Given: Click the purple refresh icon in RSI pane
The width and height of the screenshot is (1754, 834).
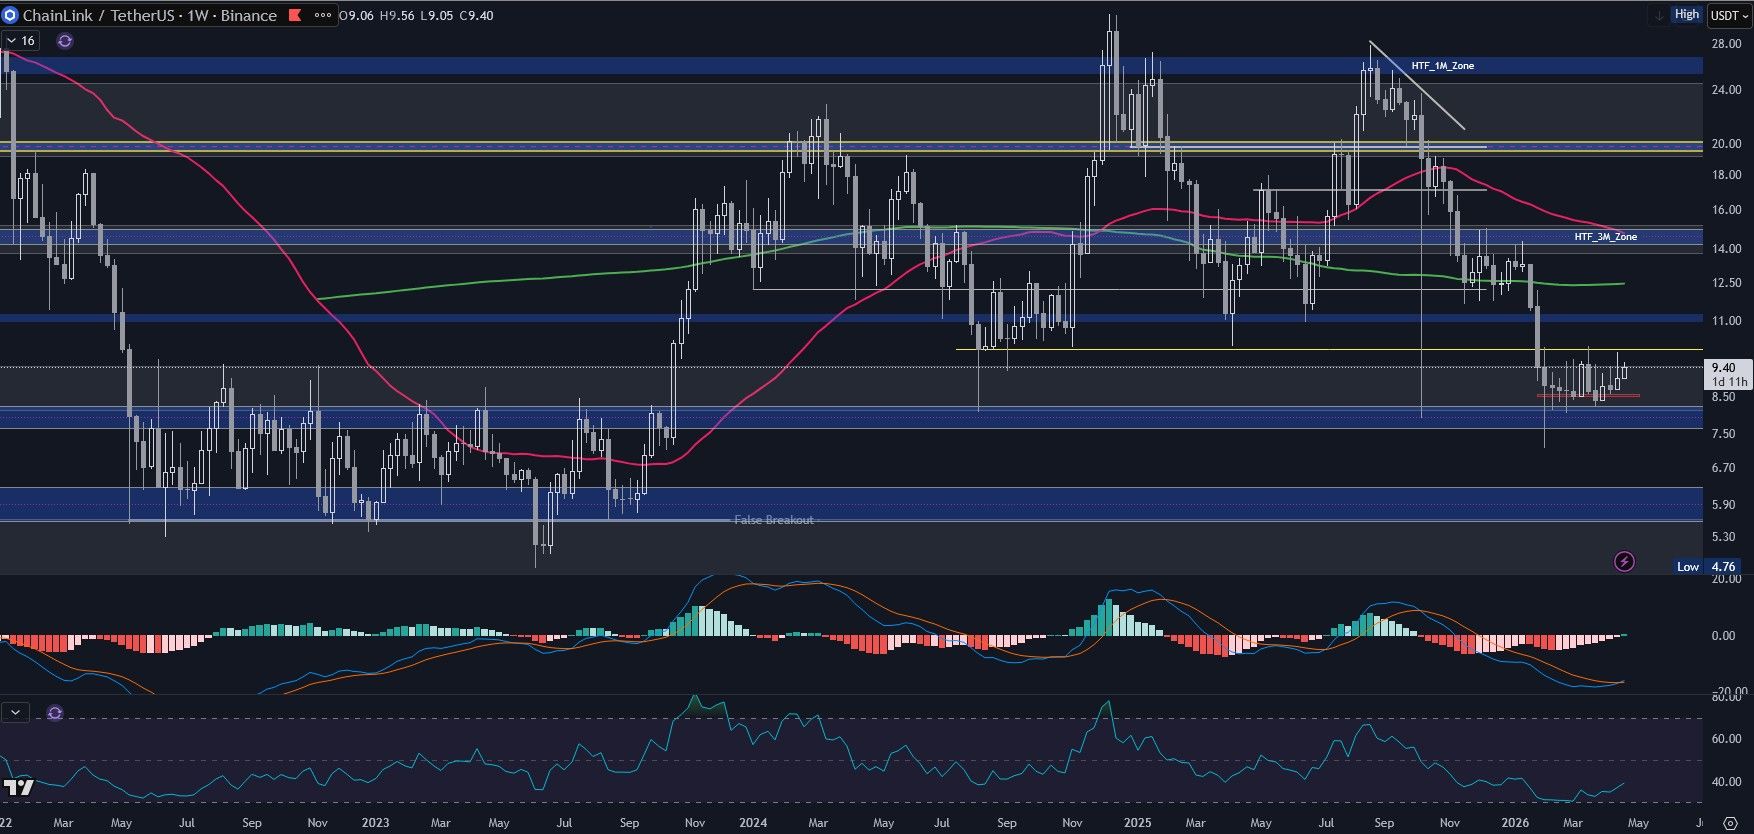Looking at the screenshot, I should pos(55,712).
